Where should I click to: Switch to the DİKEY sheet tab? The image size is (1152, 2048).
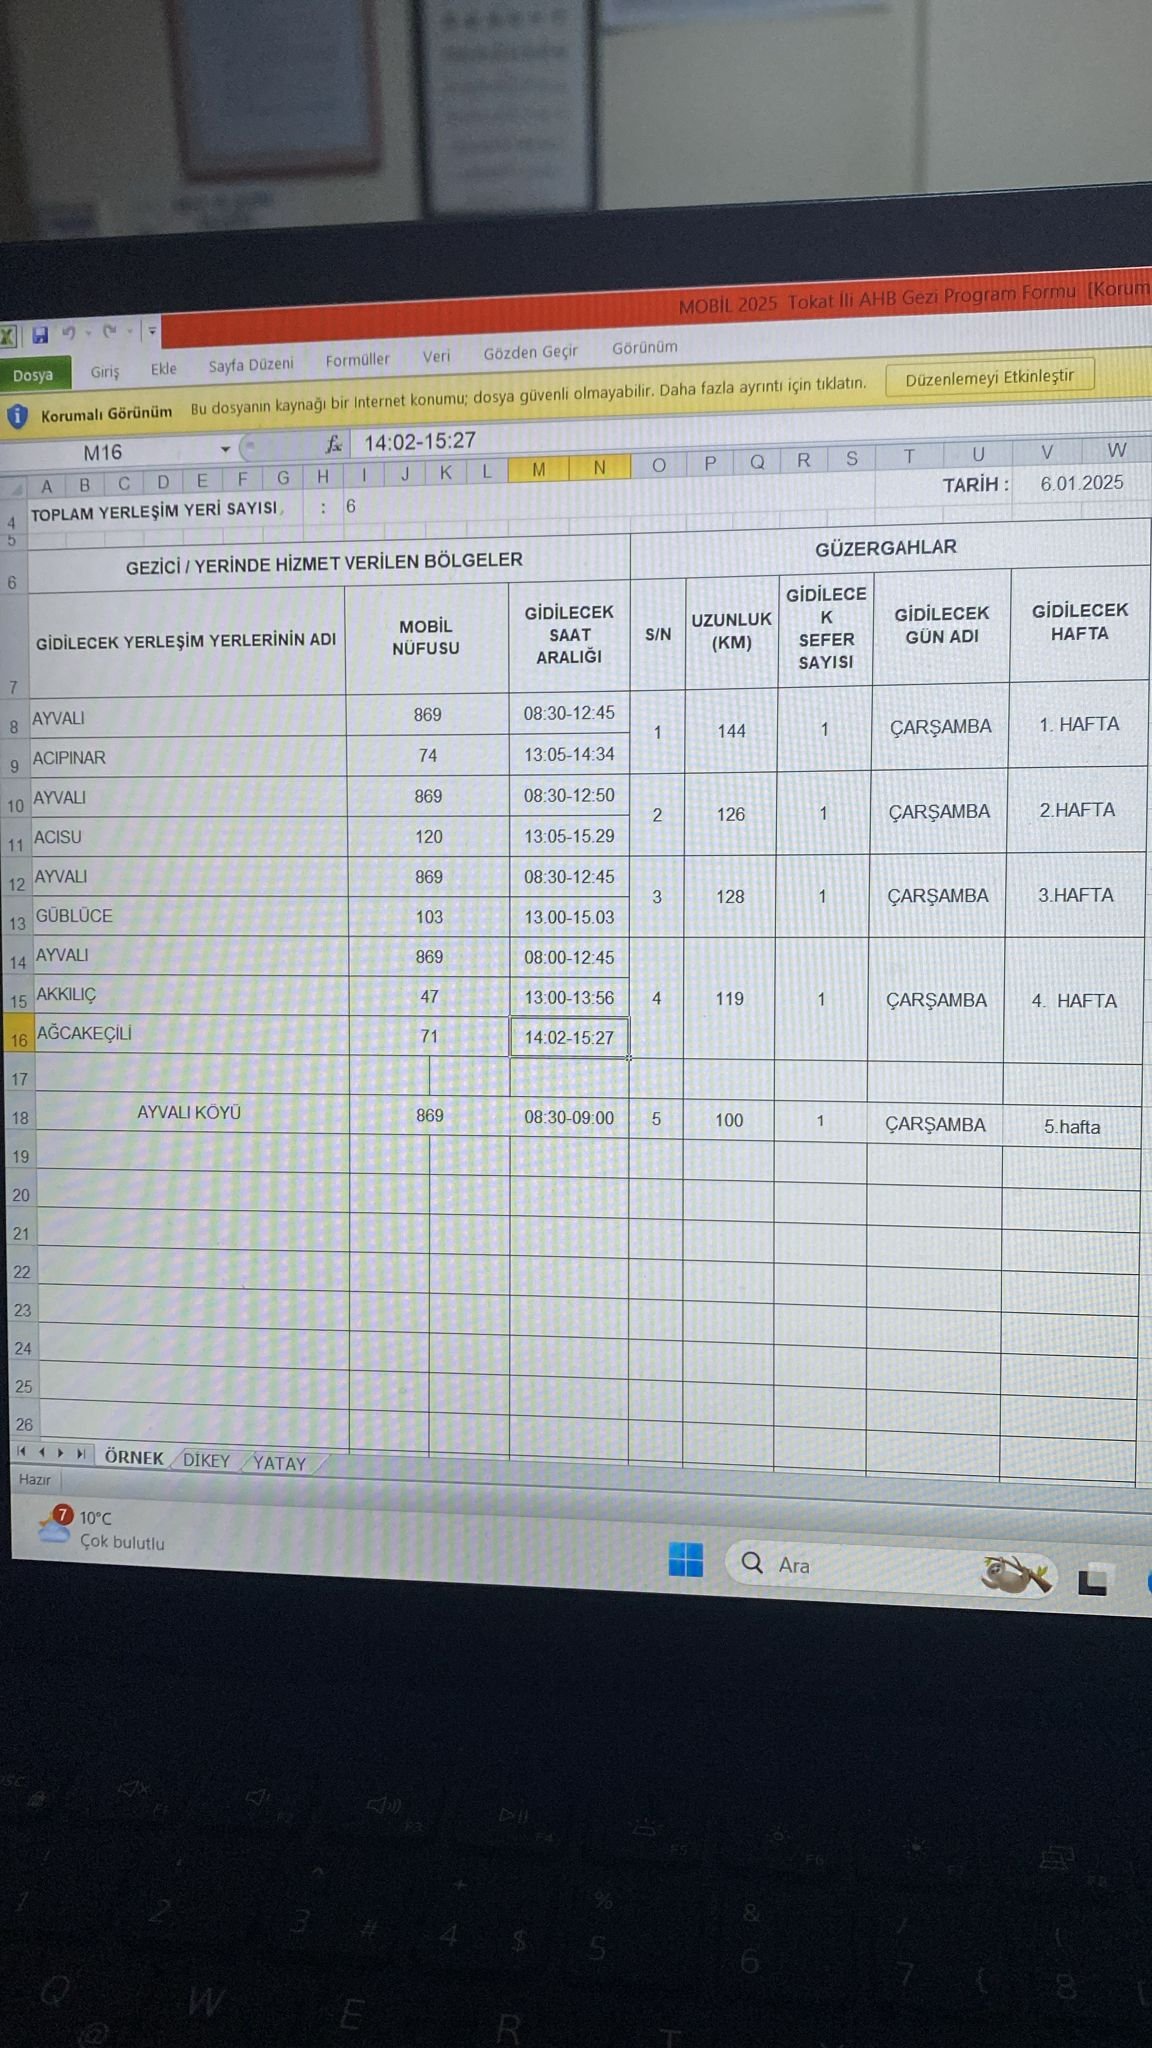coord(206,1460)
